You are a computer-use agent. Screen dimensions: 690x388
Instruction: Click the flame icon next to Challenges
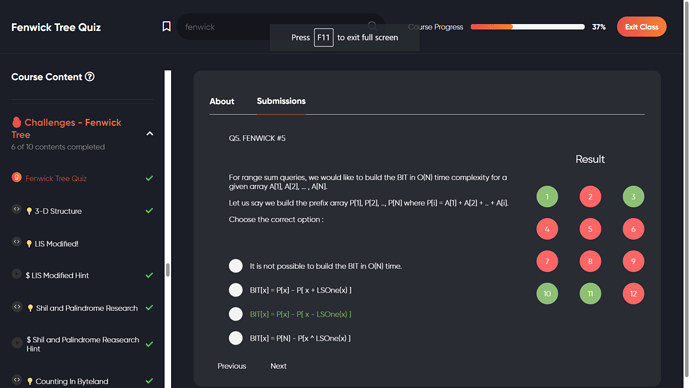16,122
